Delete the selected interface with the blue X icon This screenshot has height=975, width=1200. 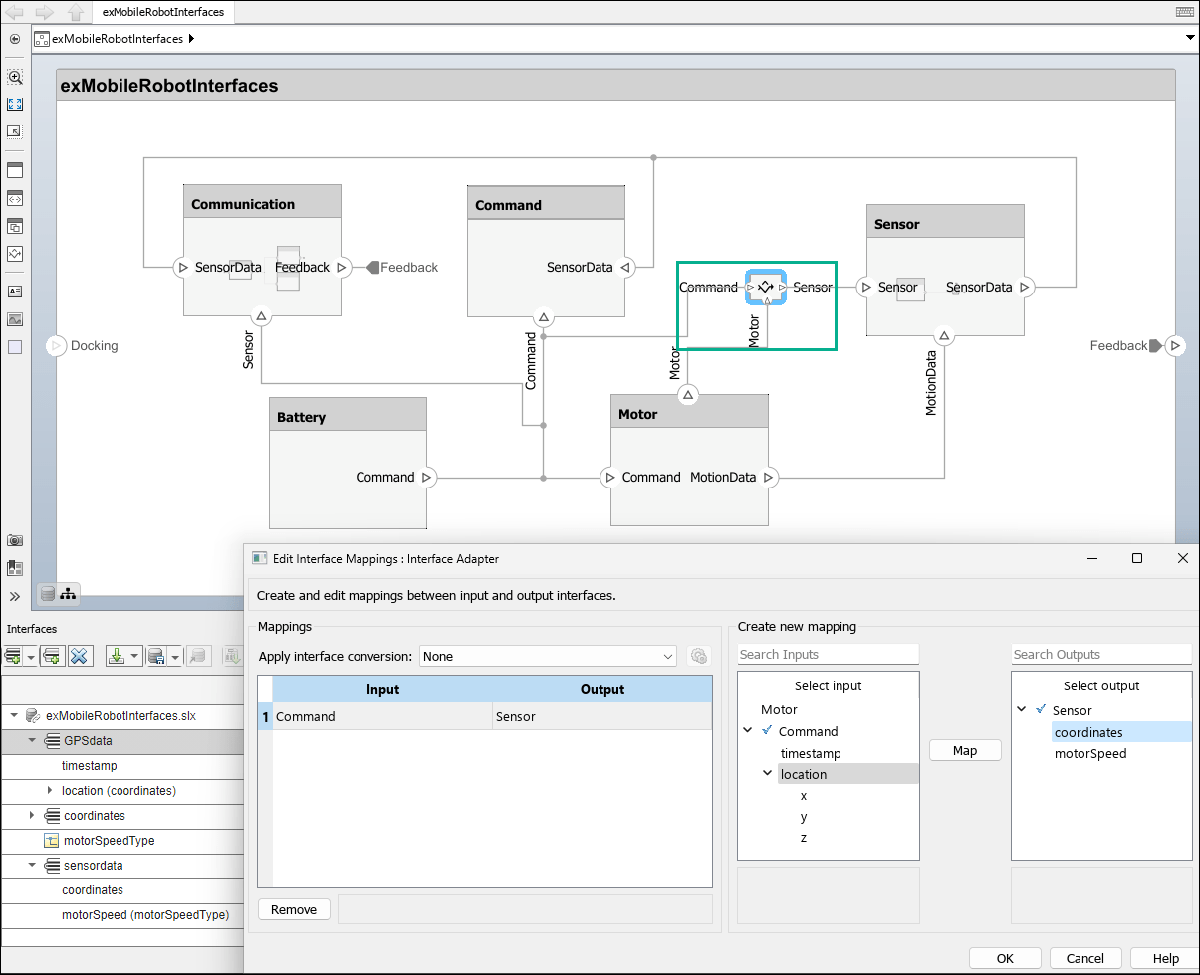click(x=78, y=655)
